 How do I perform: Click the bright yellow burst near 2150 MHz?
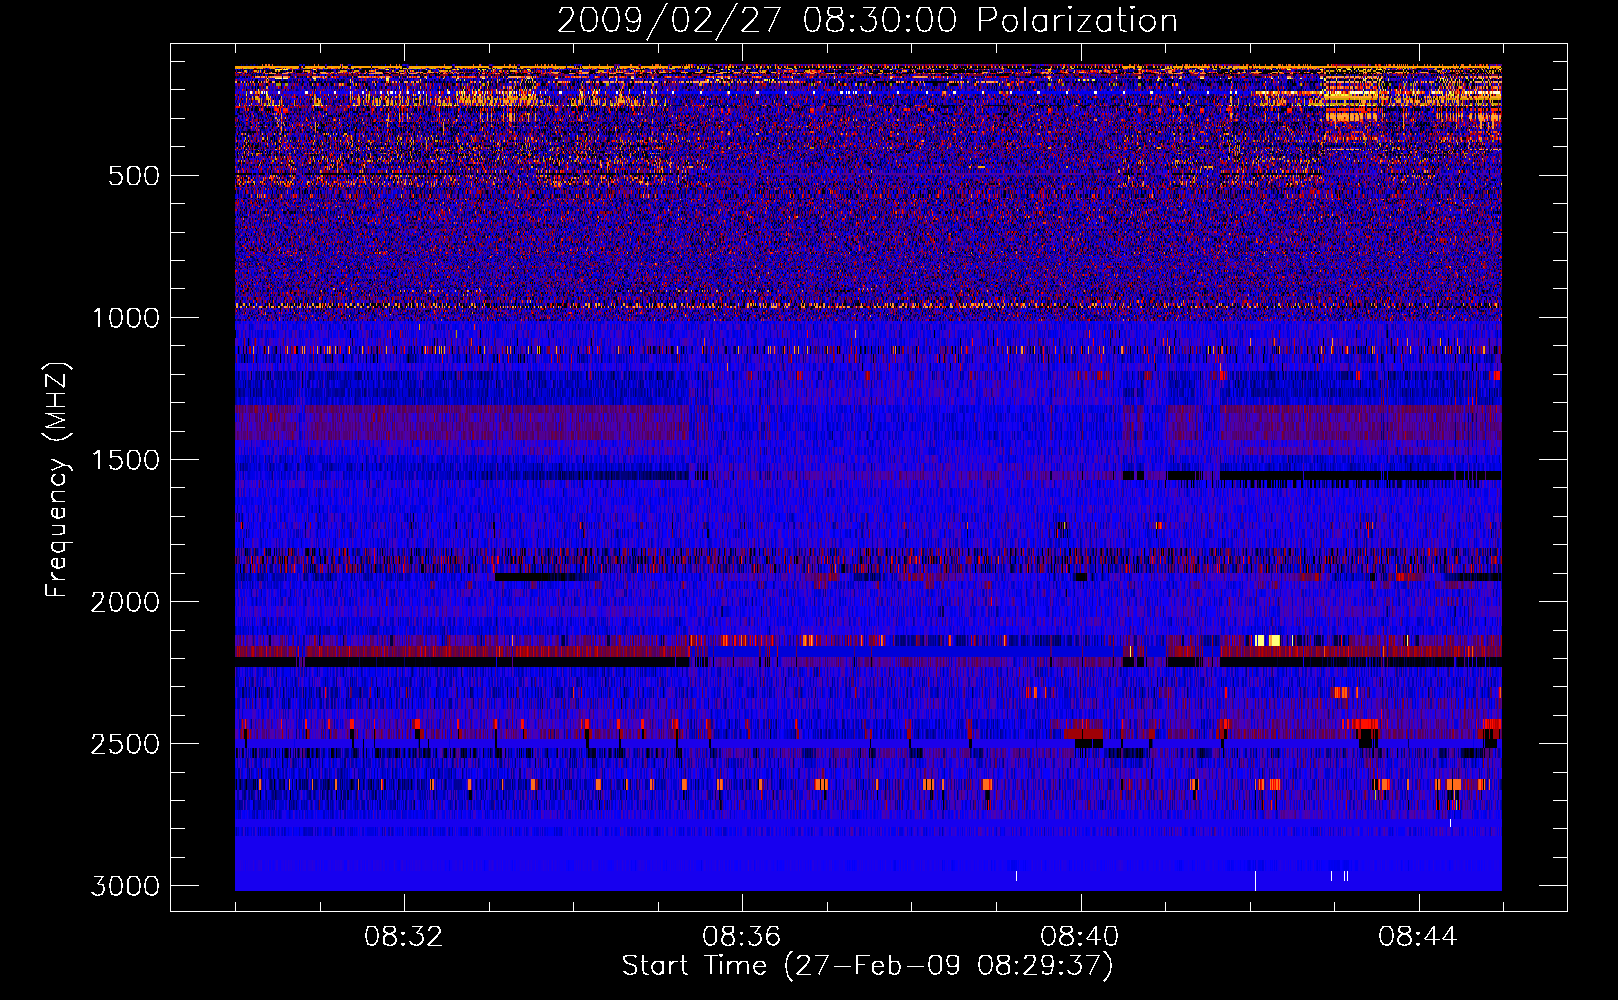(1267, 640)
